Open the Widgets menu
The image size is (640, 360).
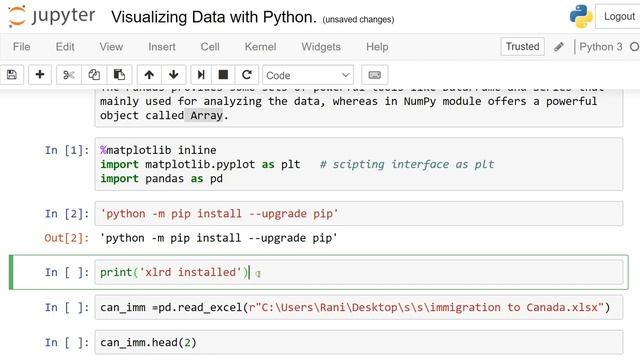(321, 47)
